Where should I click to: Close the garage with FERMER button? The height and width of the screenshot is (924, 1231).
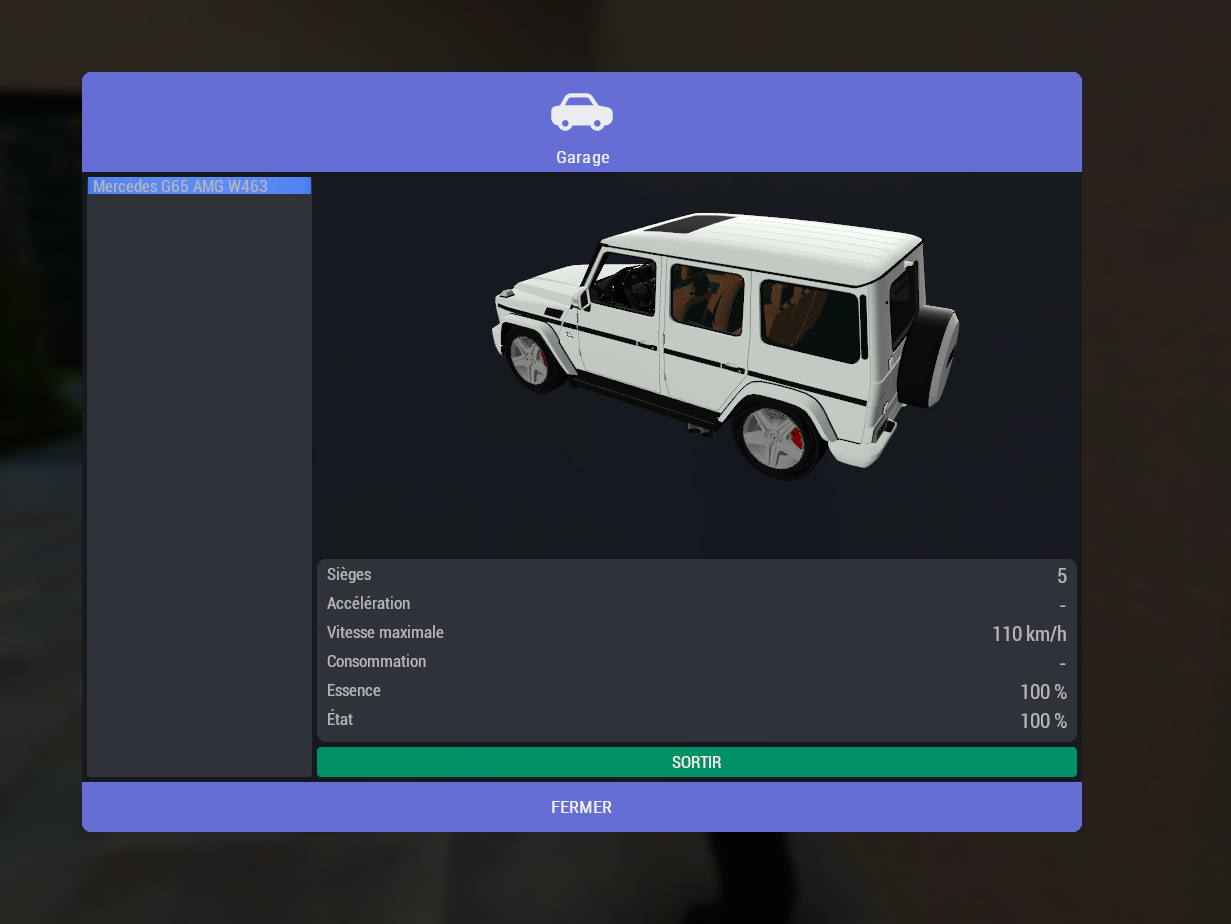pos(582,807)
